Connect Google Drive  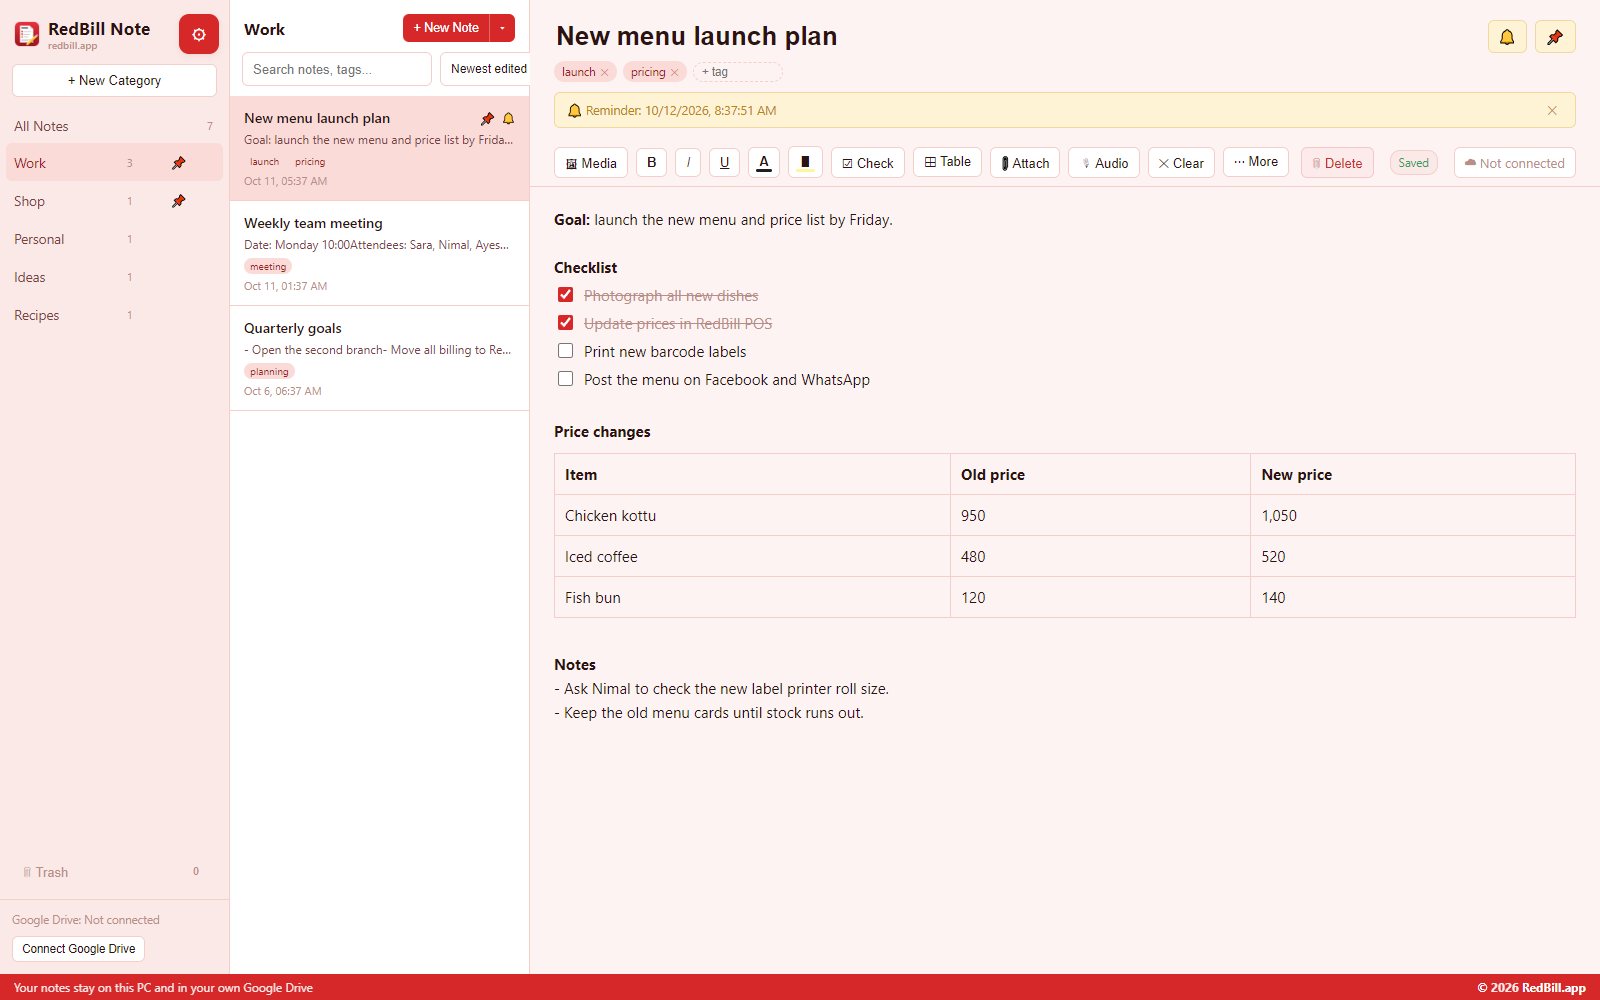79,949
